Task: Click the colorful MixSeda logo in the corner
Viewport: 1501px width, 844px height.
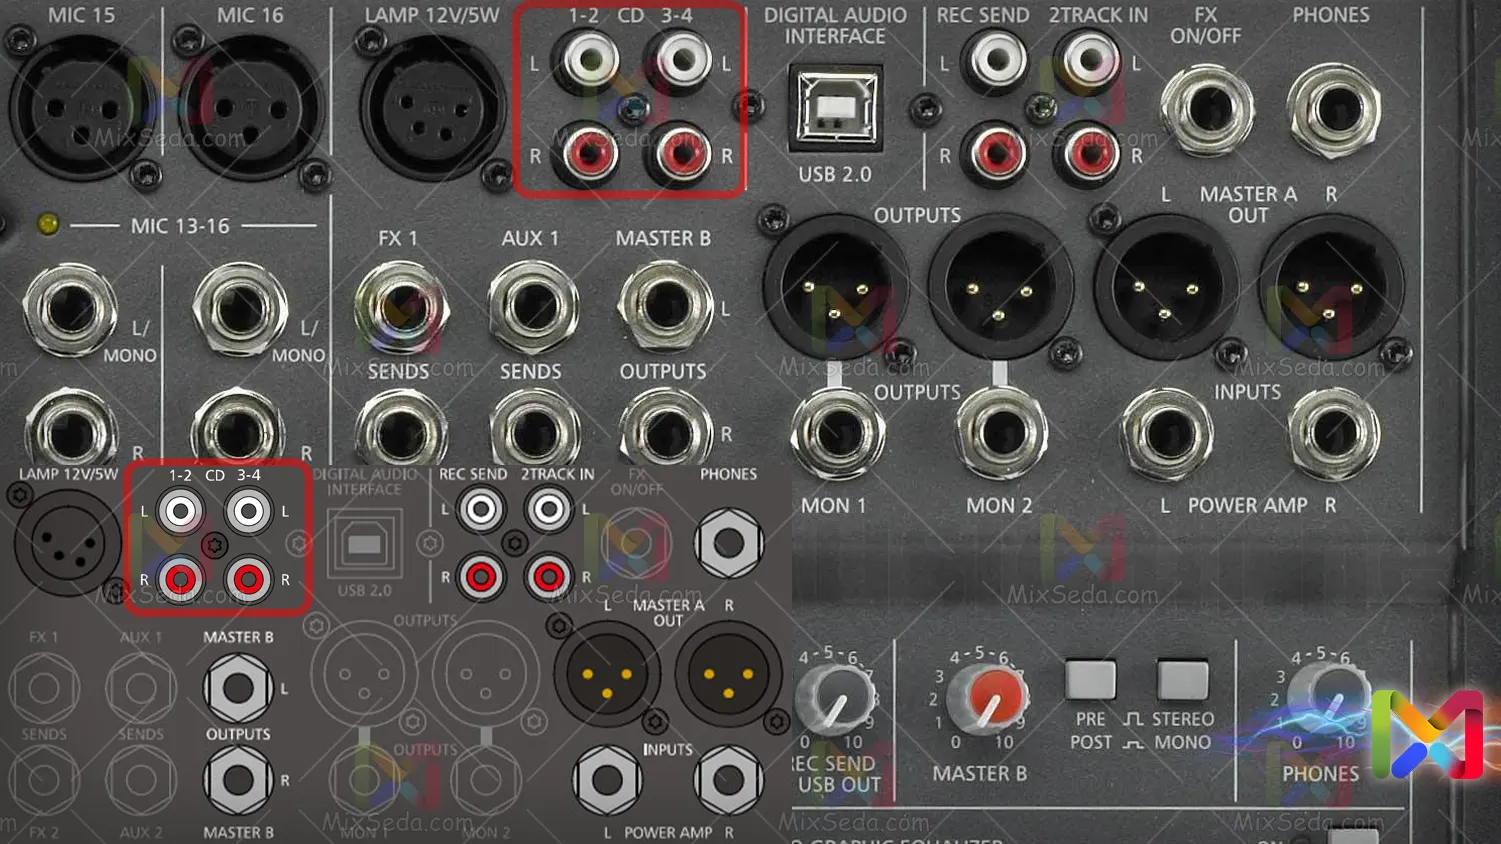Action: 1427,735
